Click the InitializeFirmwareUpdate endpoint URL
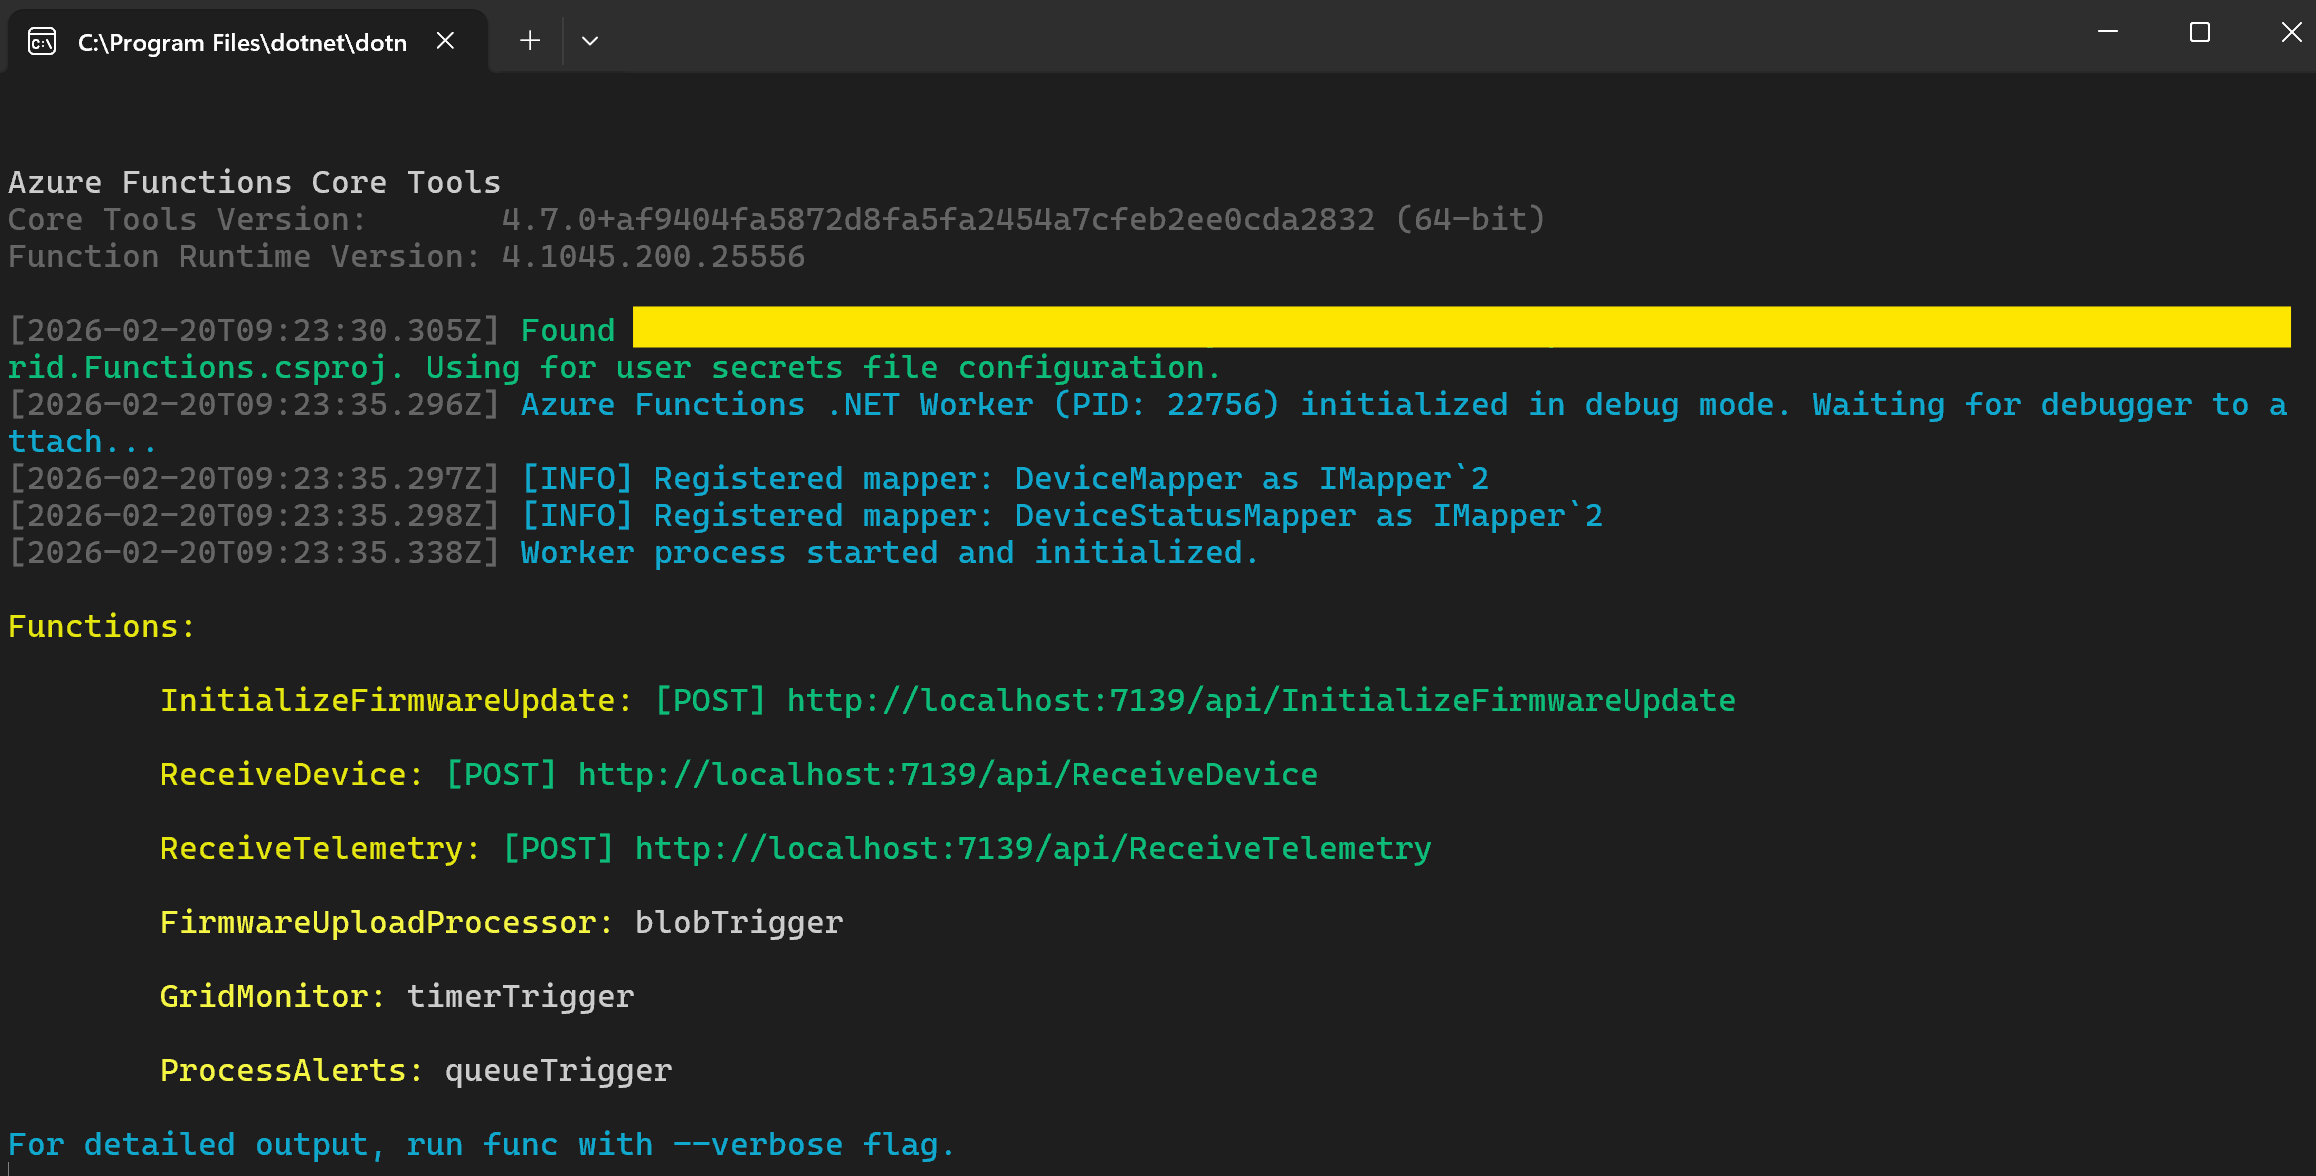The image size is (2316, 1176). point(1260,700)
